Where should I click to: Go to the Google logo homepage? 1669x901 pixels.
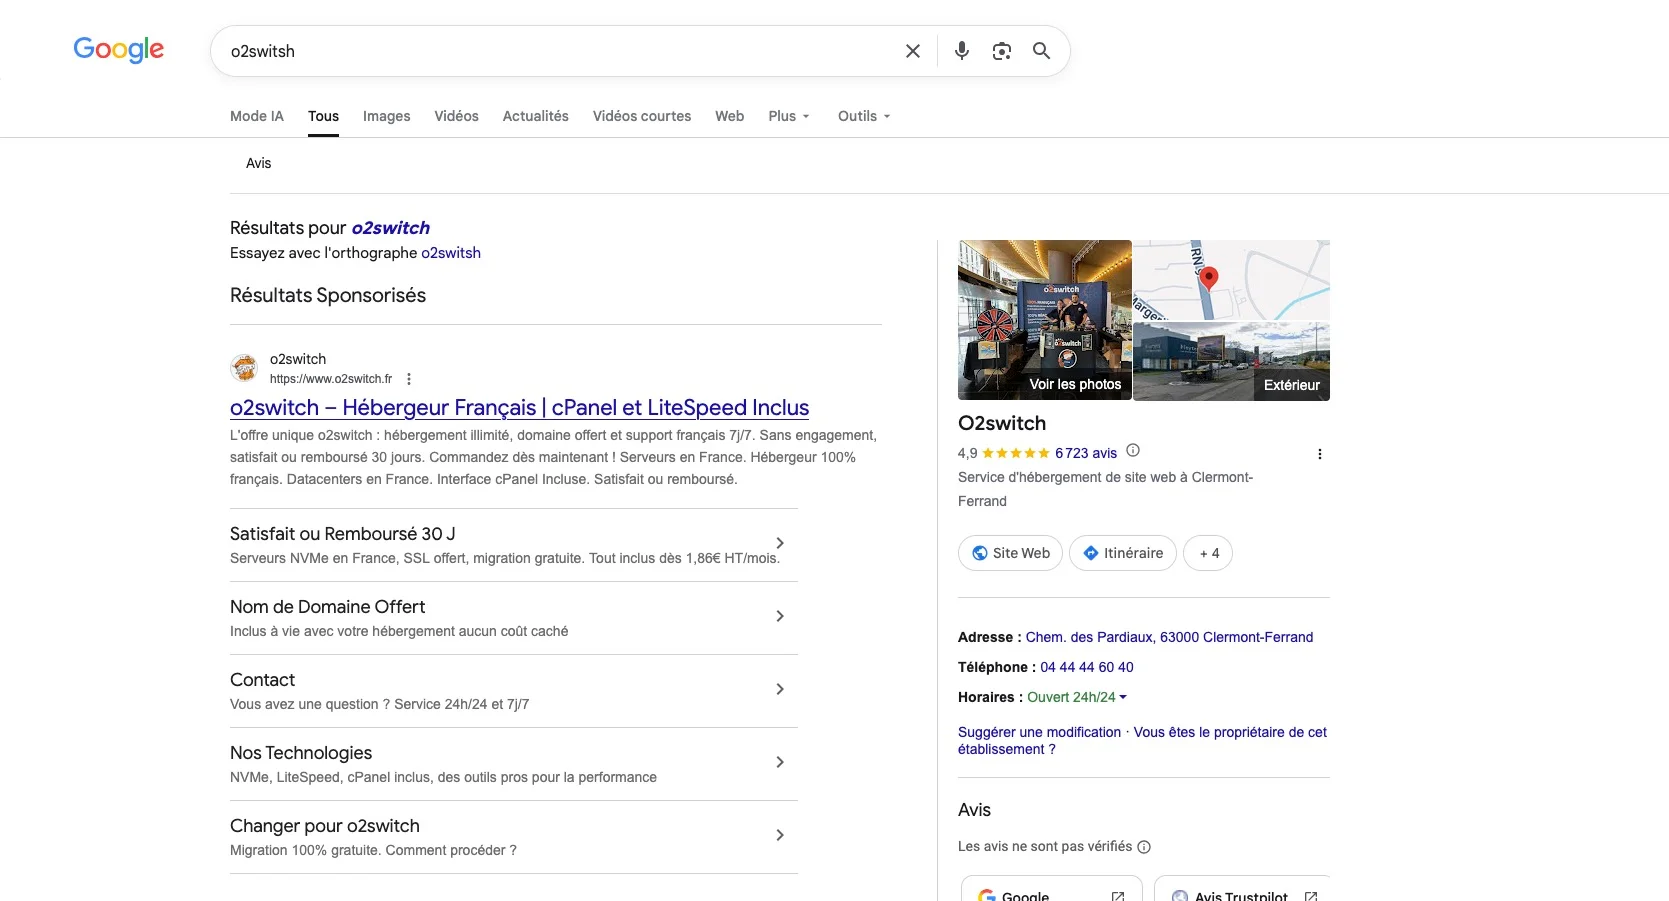[x=118, y=50]
